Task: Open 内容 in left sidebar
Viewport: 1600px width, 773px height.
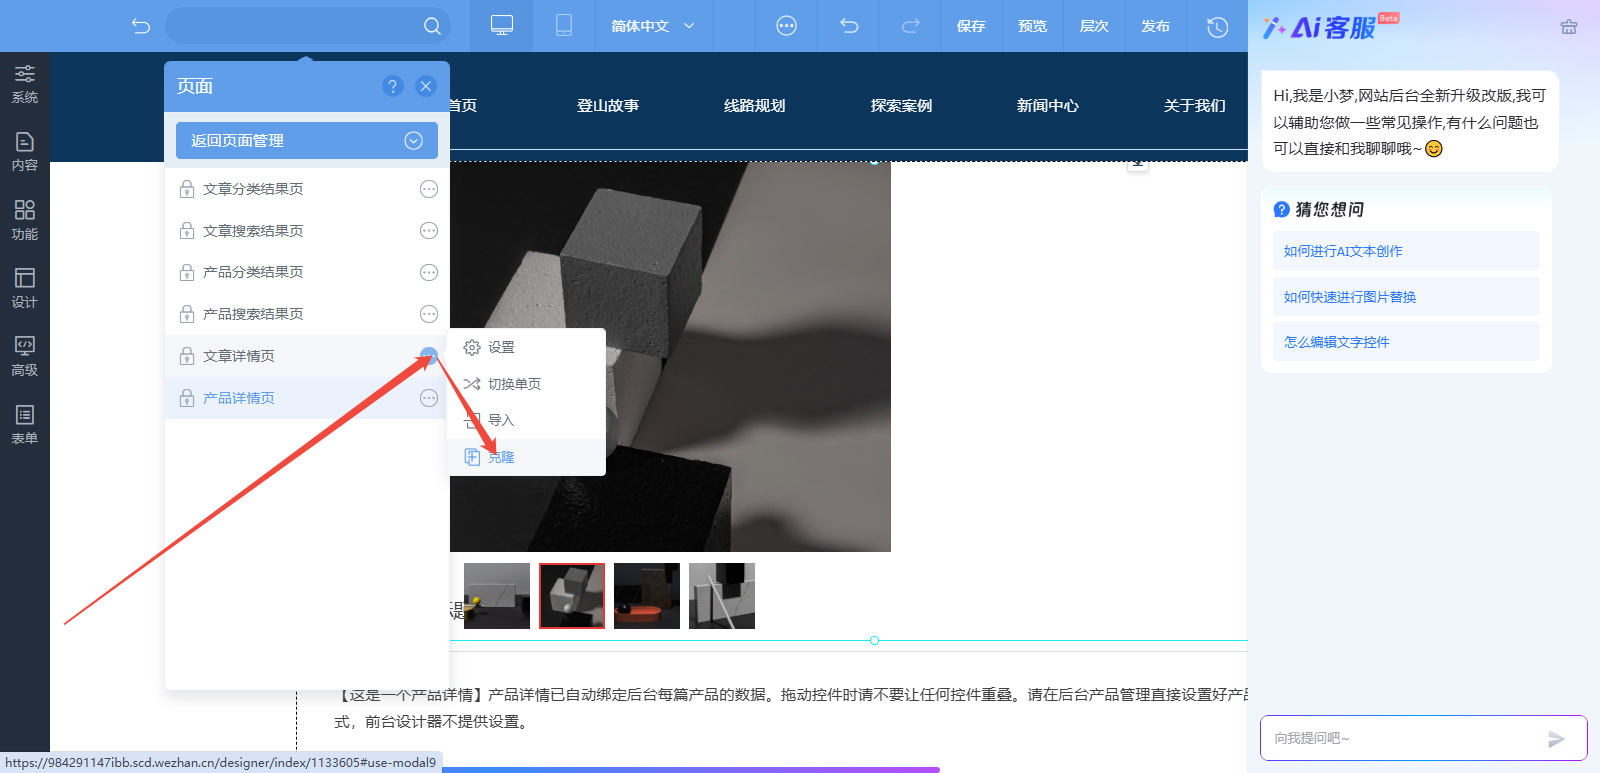Action: [x=25, y=152]
